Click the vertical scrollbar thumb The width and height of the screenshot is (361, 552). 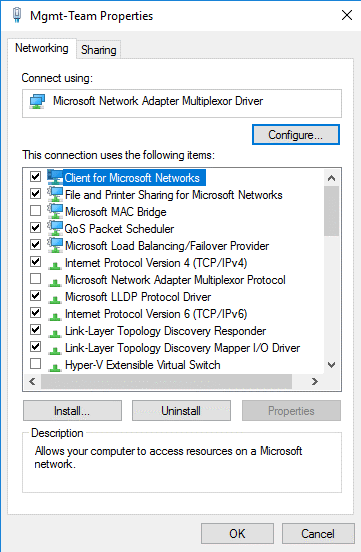pos(331,211)
